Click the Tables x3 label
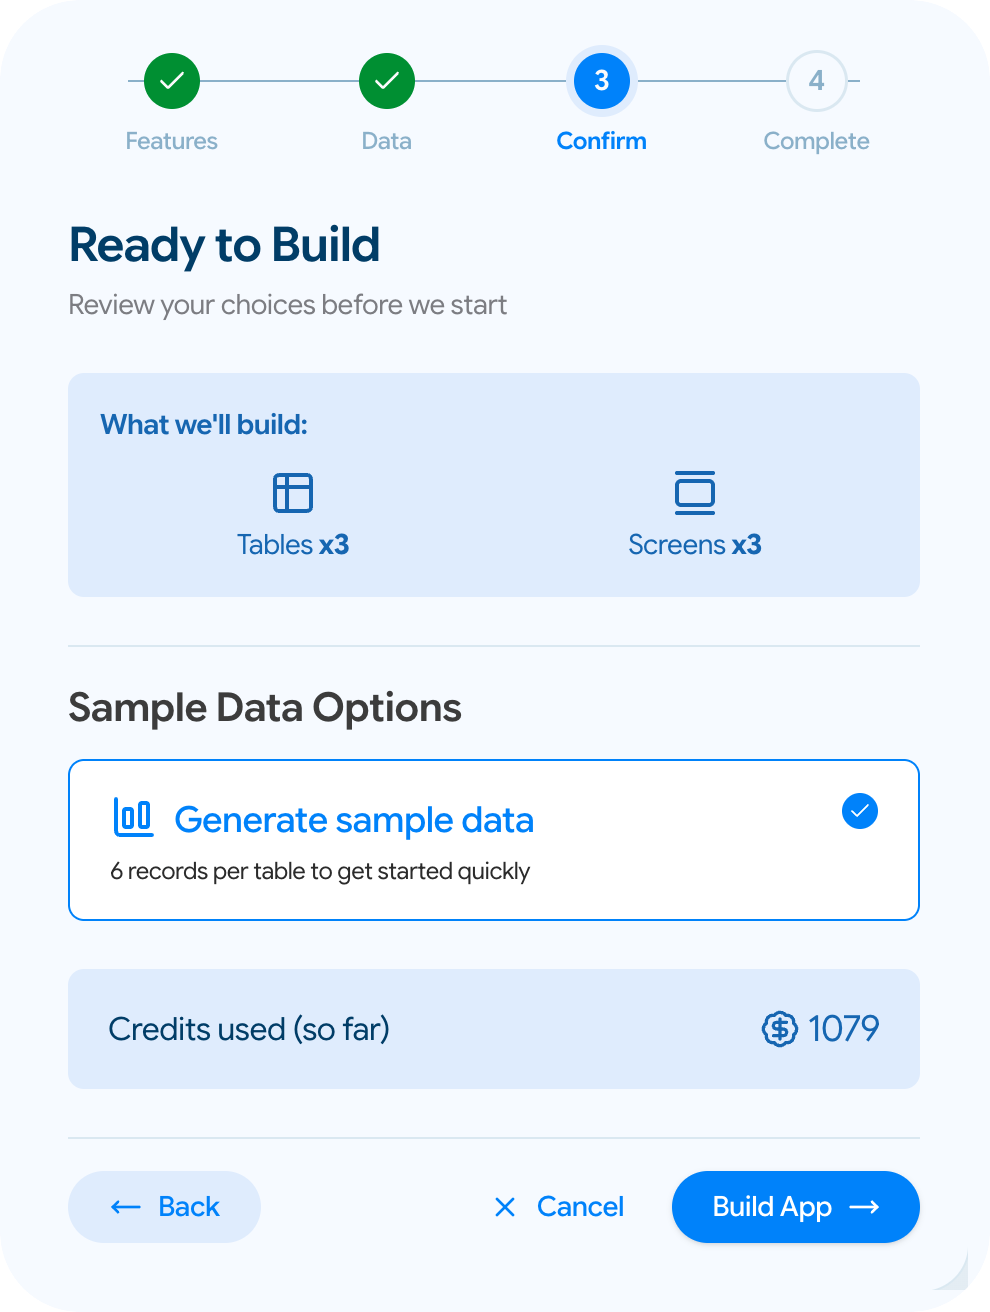The height and width of the screenshot is (1312, 990). 293,545
